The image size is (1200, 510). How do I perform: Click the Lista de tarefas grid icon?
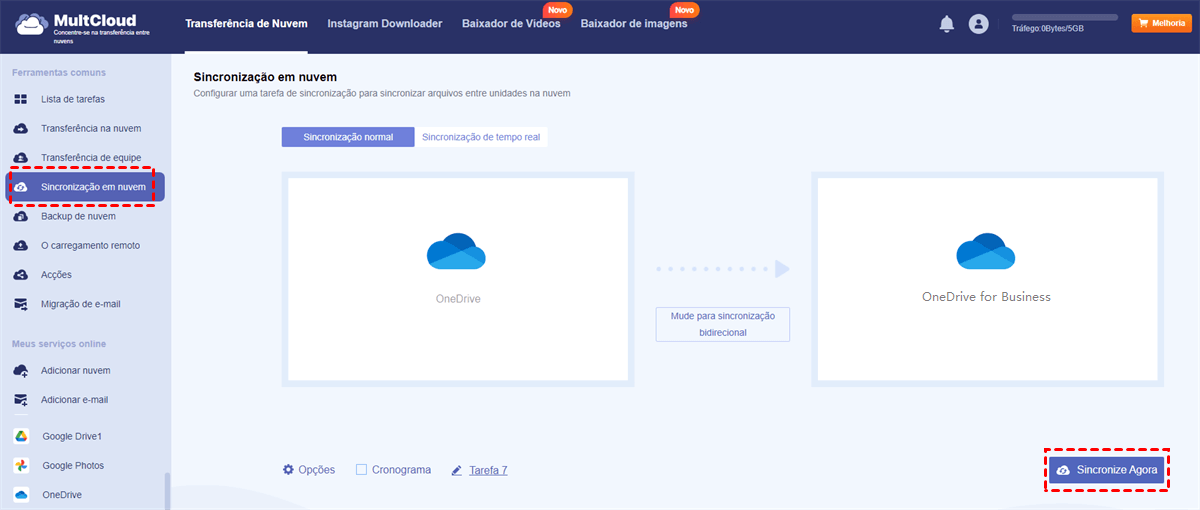(x=20, y=99)
